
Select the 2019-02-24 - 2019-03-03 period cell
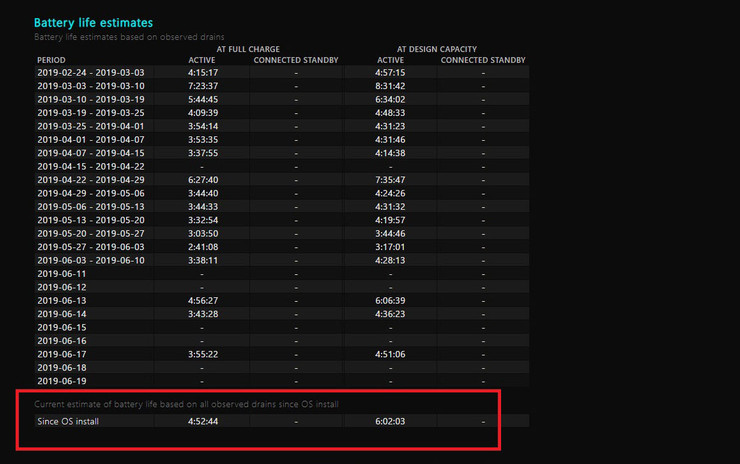click(90, 73)
